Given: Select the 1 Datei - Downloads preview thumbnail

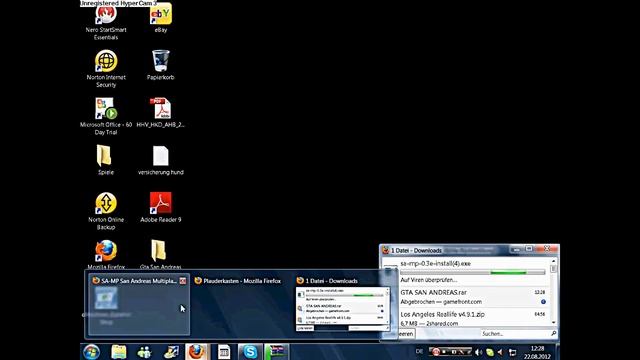Looking at the screenshot, I should pos(343,309).
